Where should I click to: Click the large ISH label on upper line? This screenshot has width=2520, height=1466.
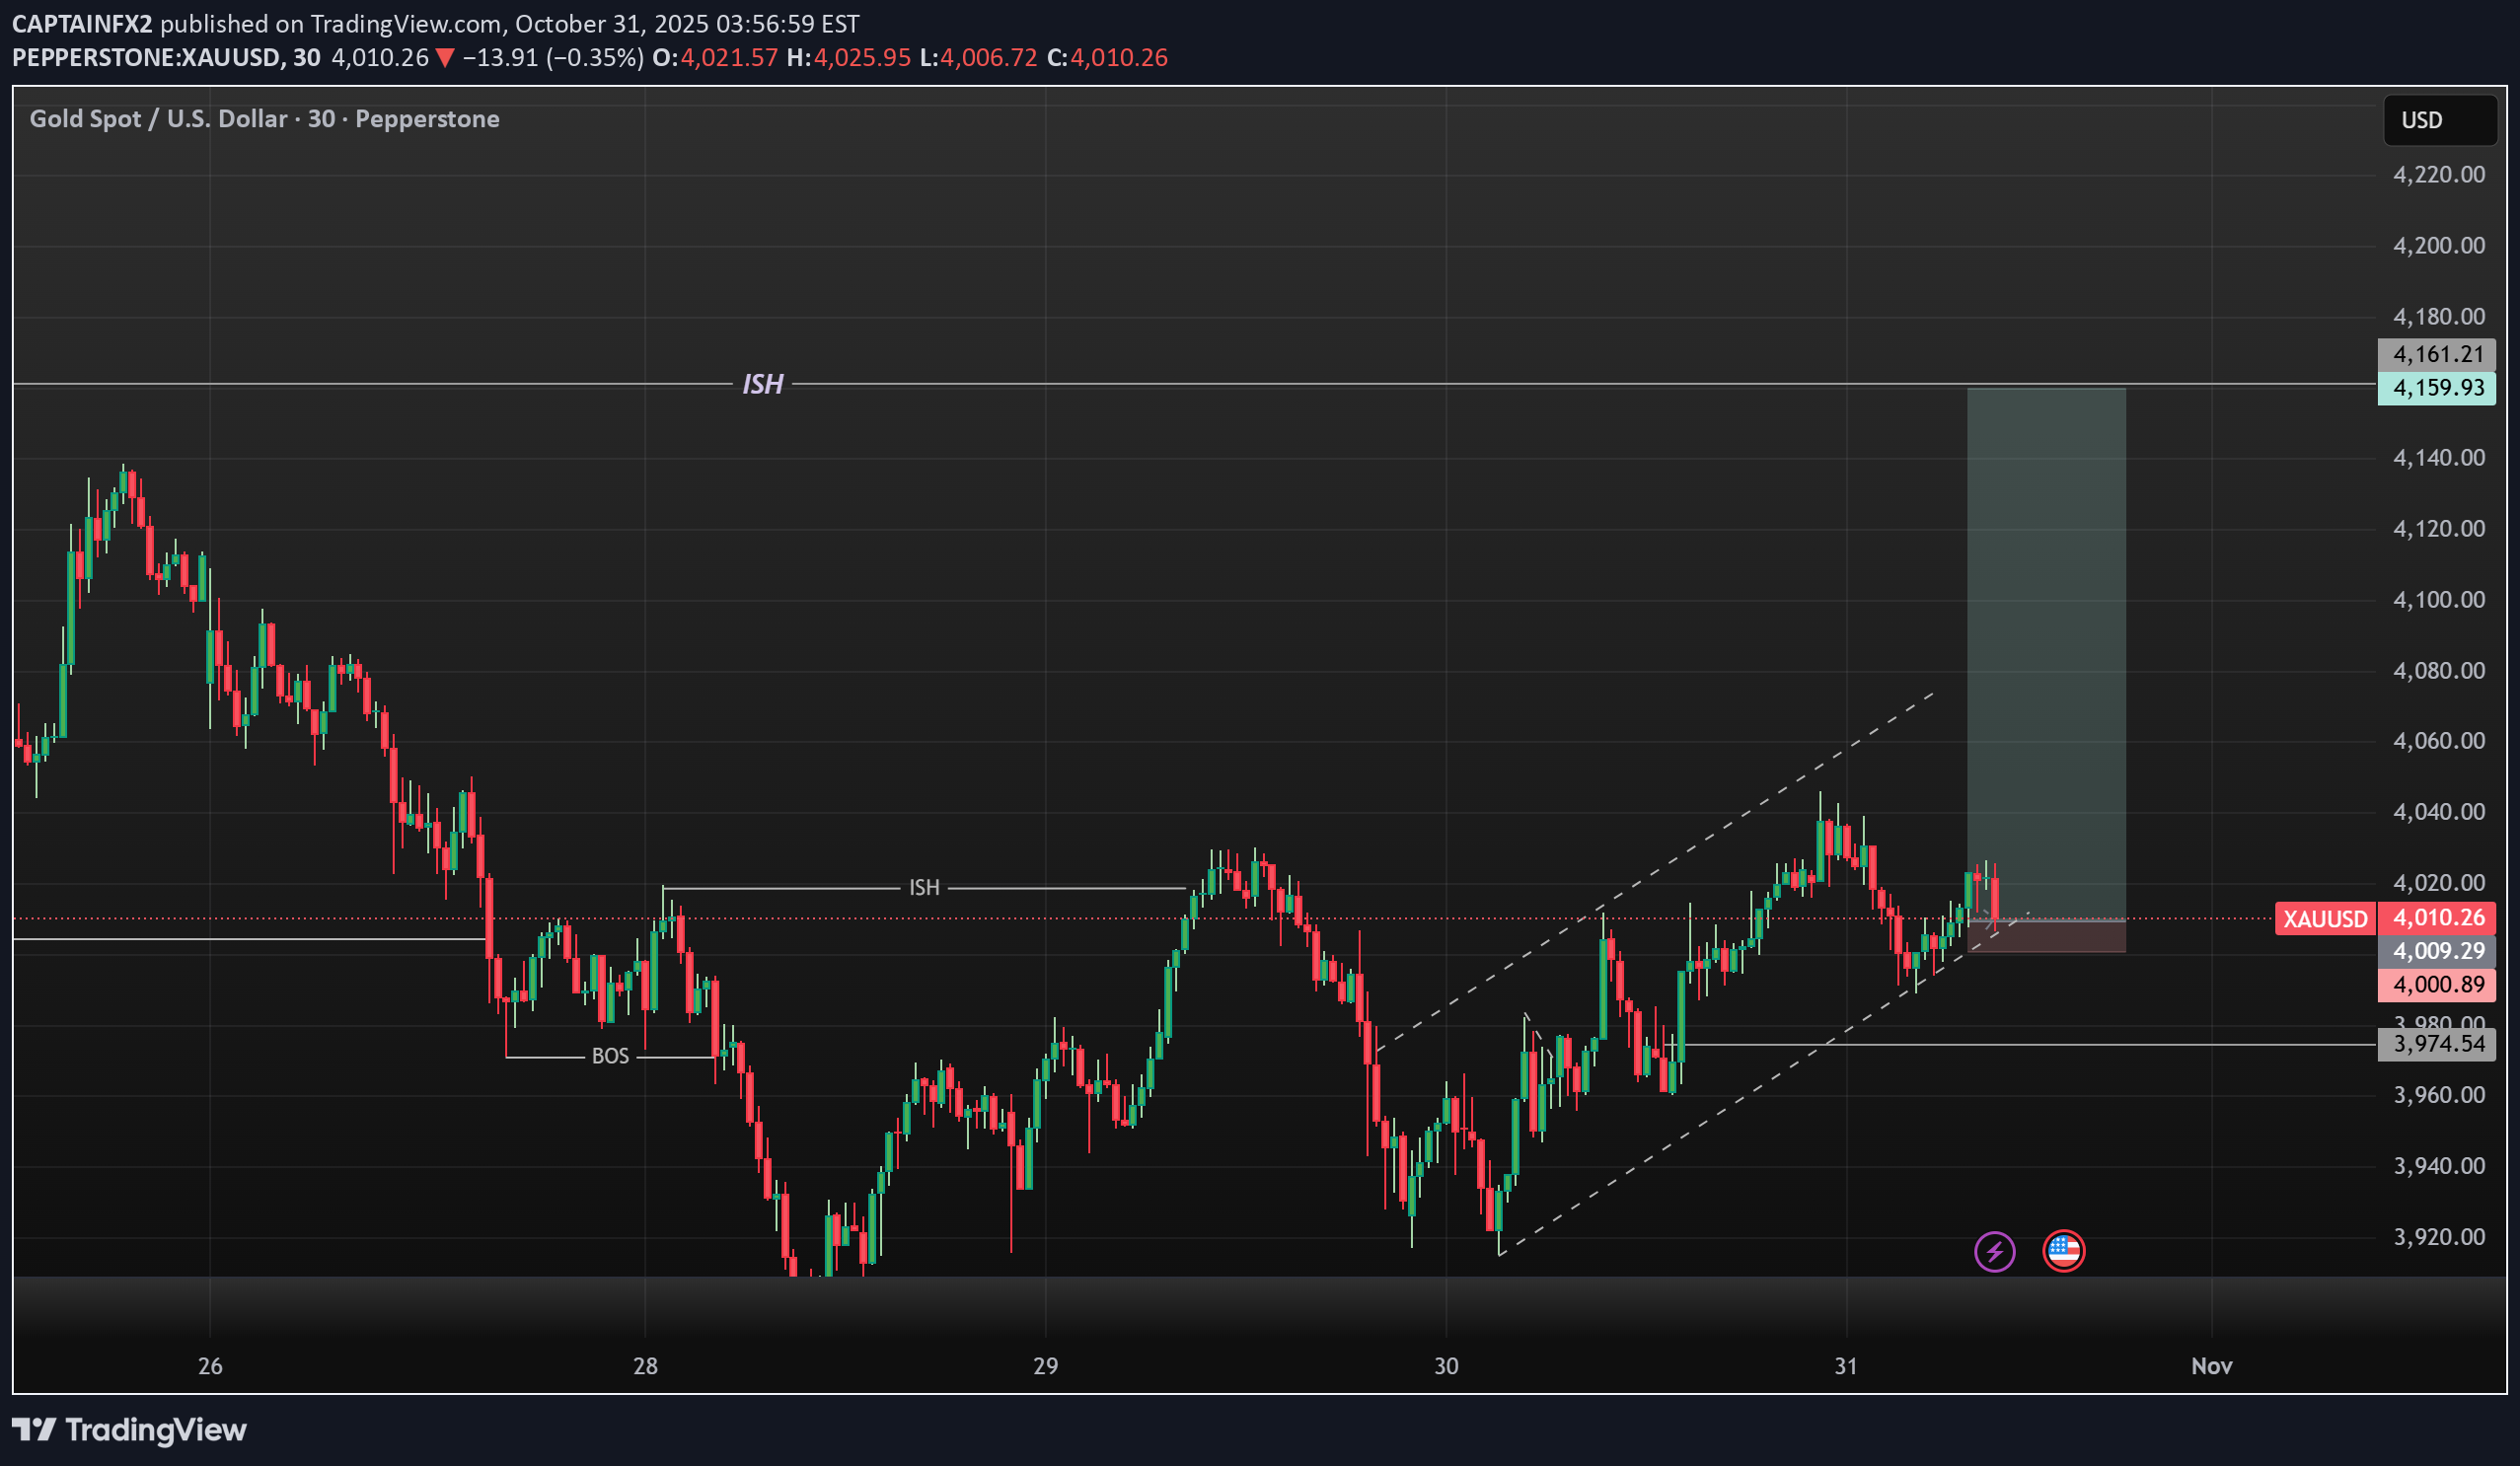point(762,384)
